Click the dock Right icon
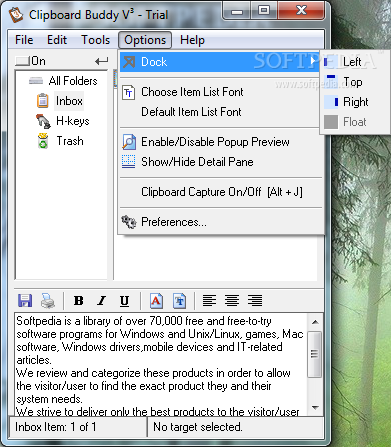391x447 pixels. tap(331, 102)
